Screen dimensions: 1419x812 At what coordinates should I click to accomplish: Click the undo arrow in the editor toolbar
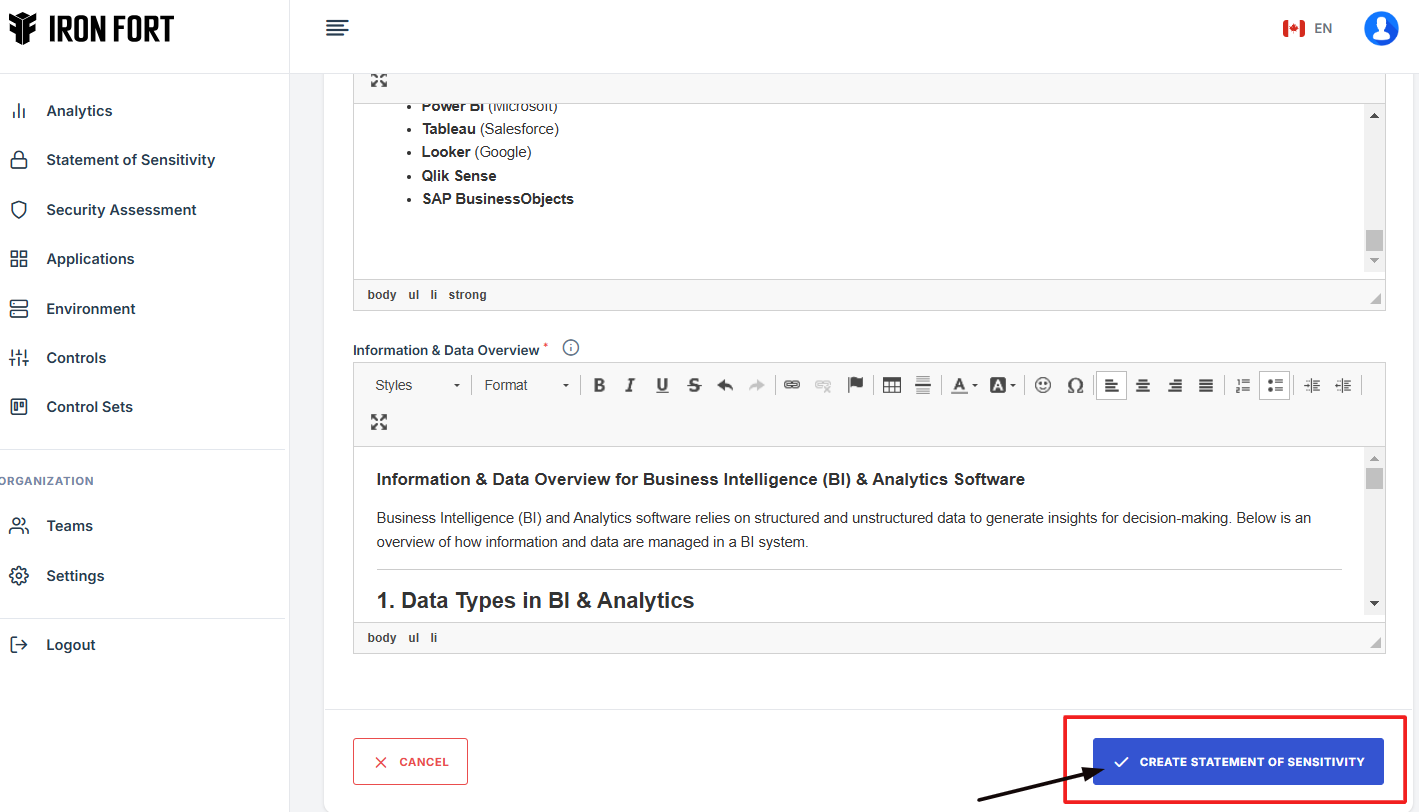coord(725,385)
